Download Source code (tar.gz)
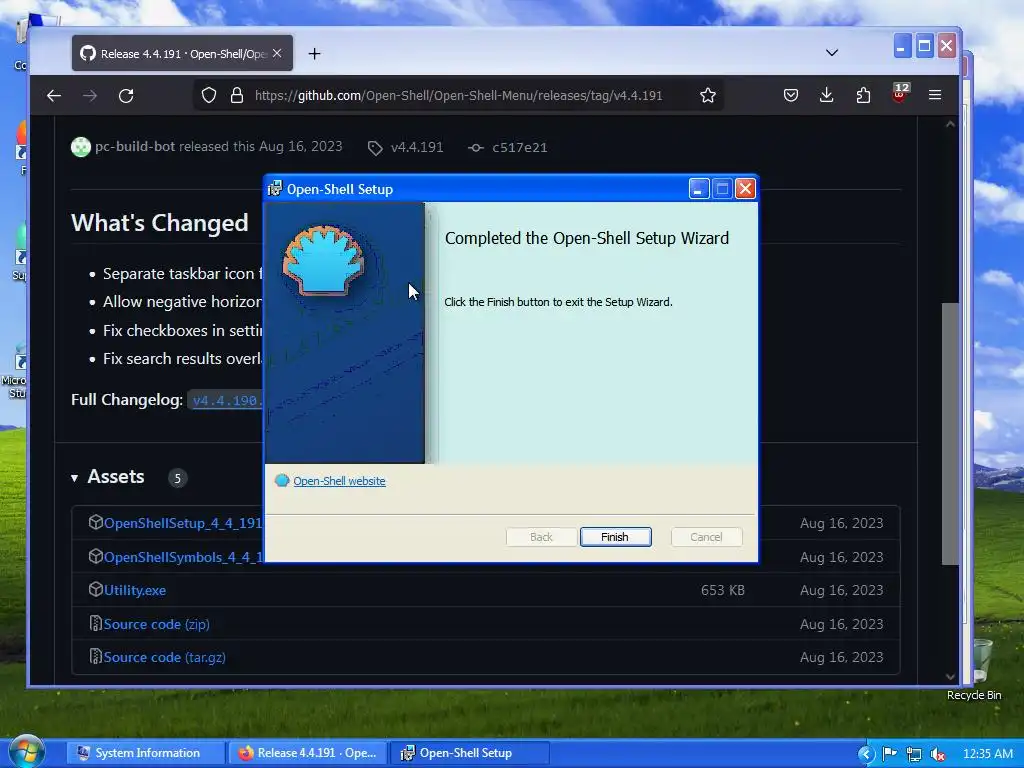The width and height of the screenshot is (1024, 768). coord(165,658)
